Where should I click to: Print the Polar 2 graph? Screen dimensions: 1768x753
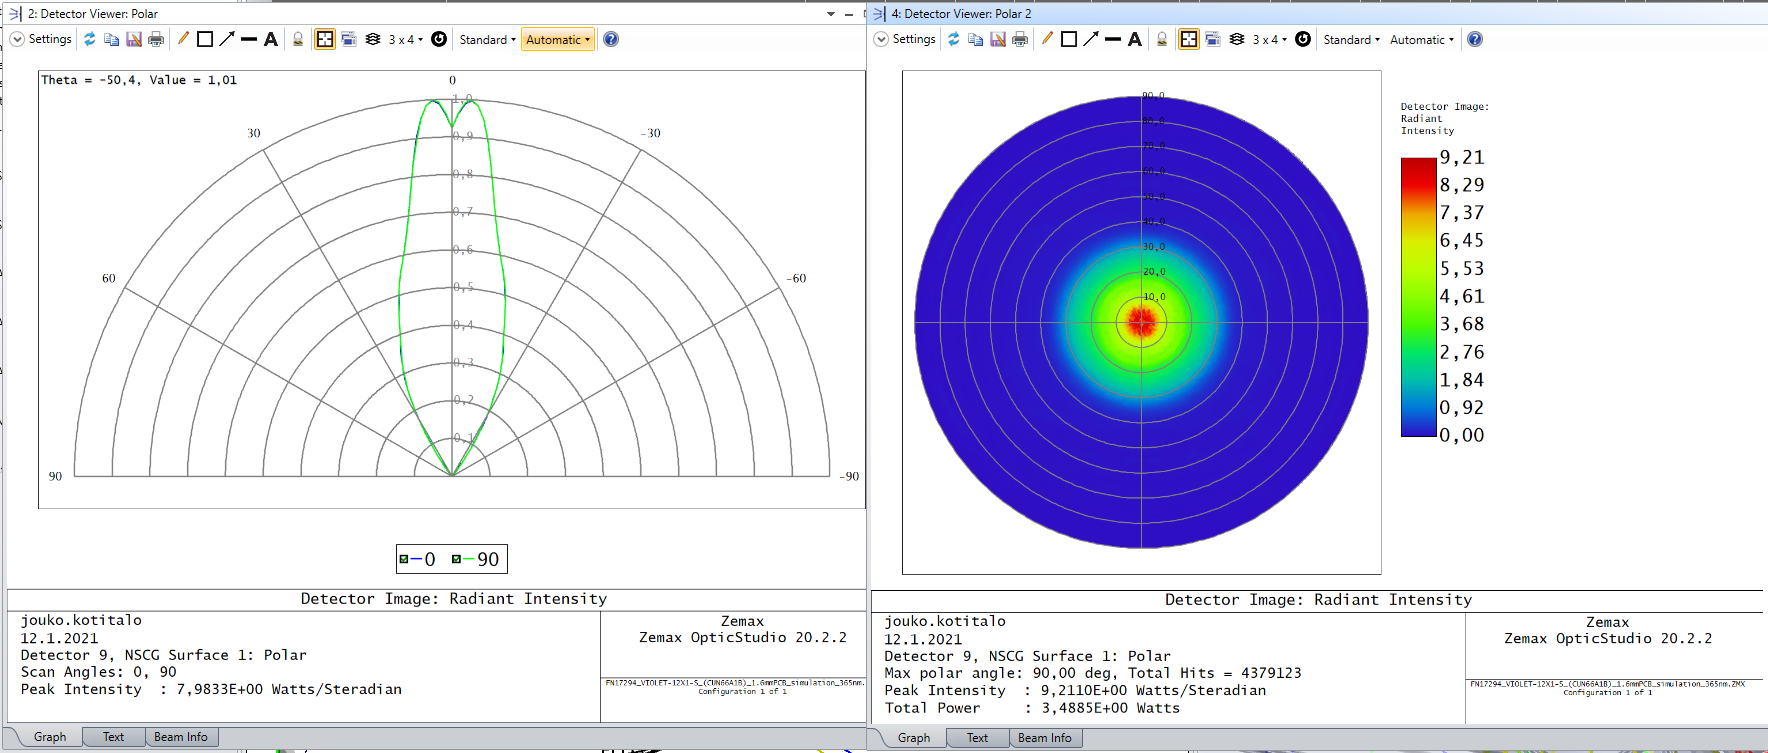(1020, 39)
